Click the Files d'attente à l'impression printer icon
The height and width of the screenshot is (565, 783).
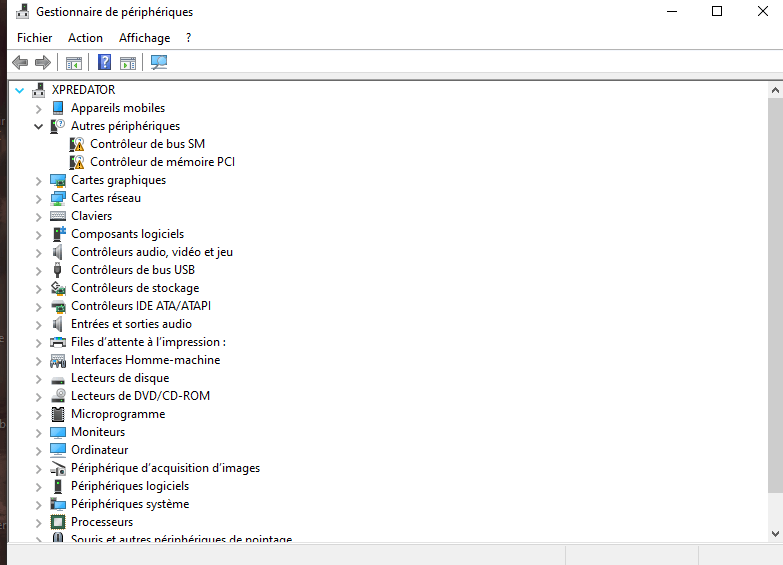[58, 342]
